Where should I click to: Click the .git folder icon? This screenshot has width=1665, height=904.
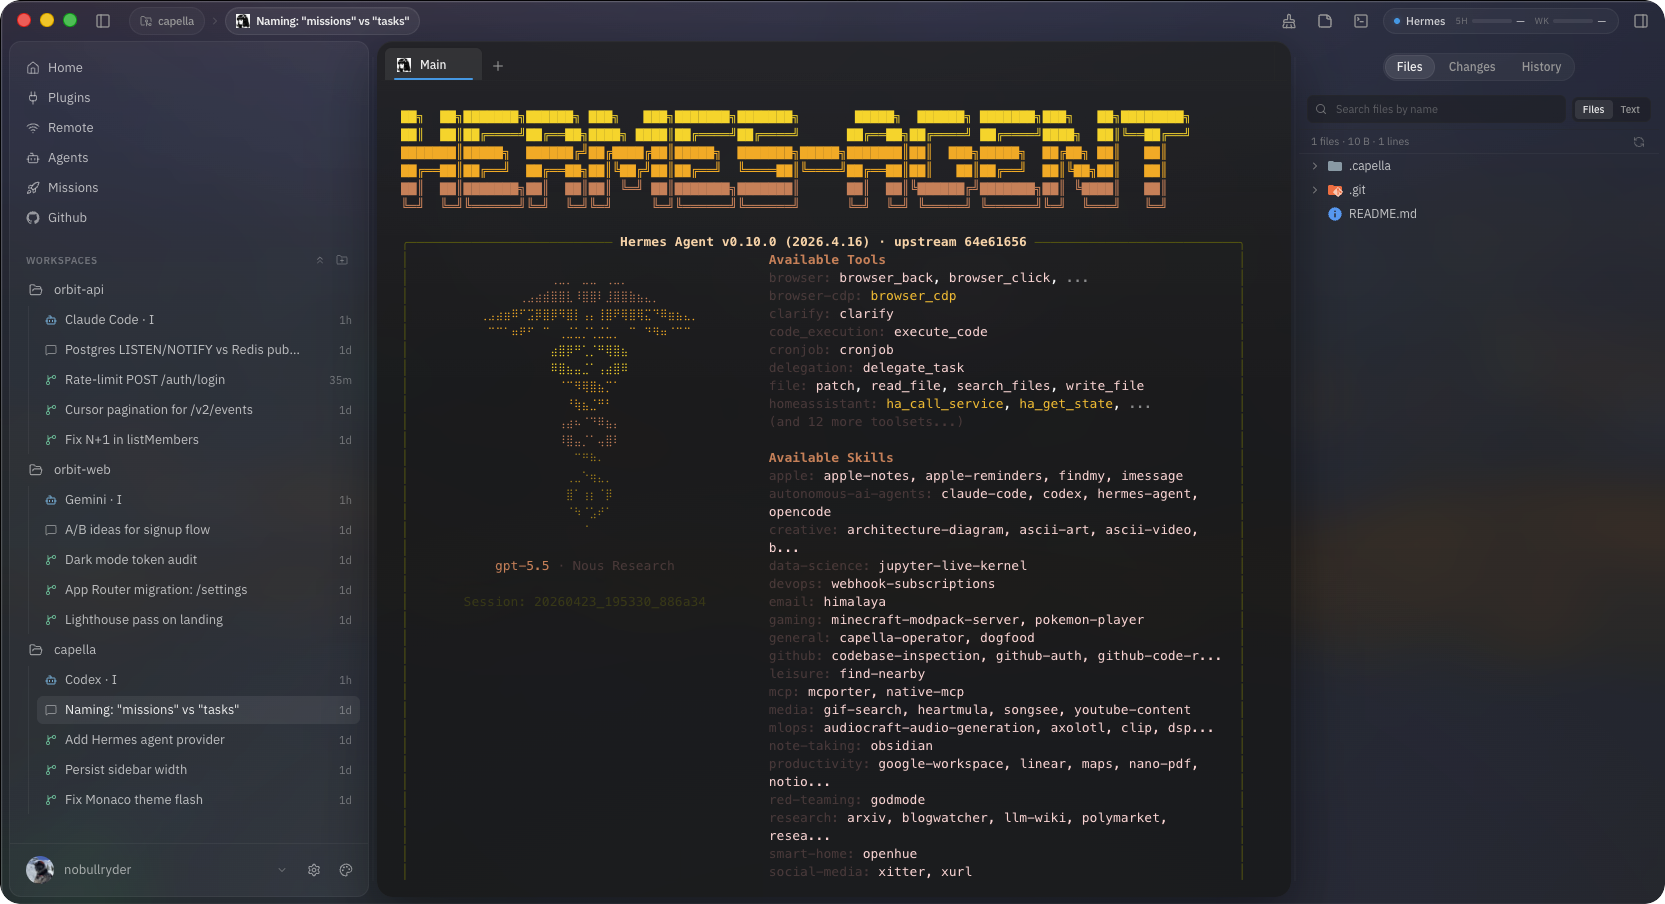pos(1335,190)
